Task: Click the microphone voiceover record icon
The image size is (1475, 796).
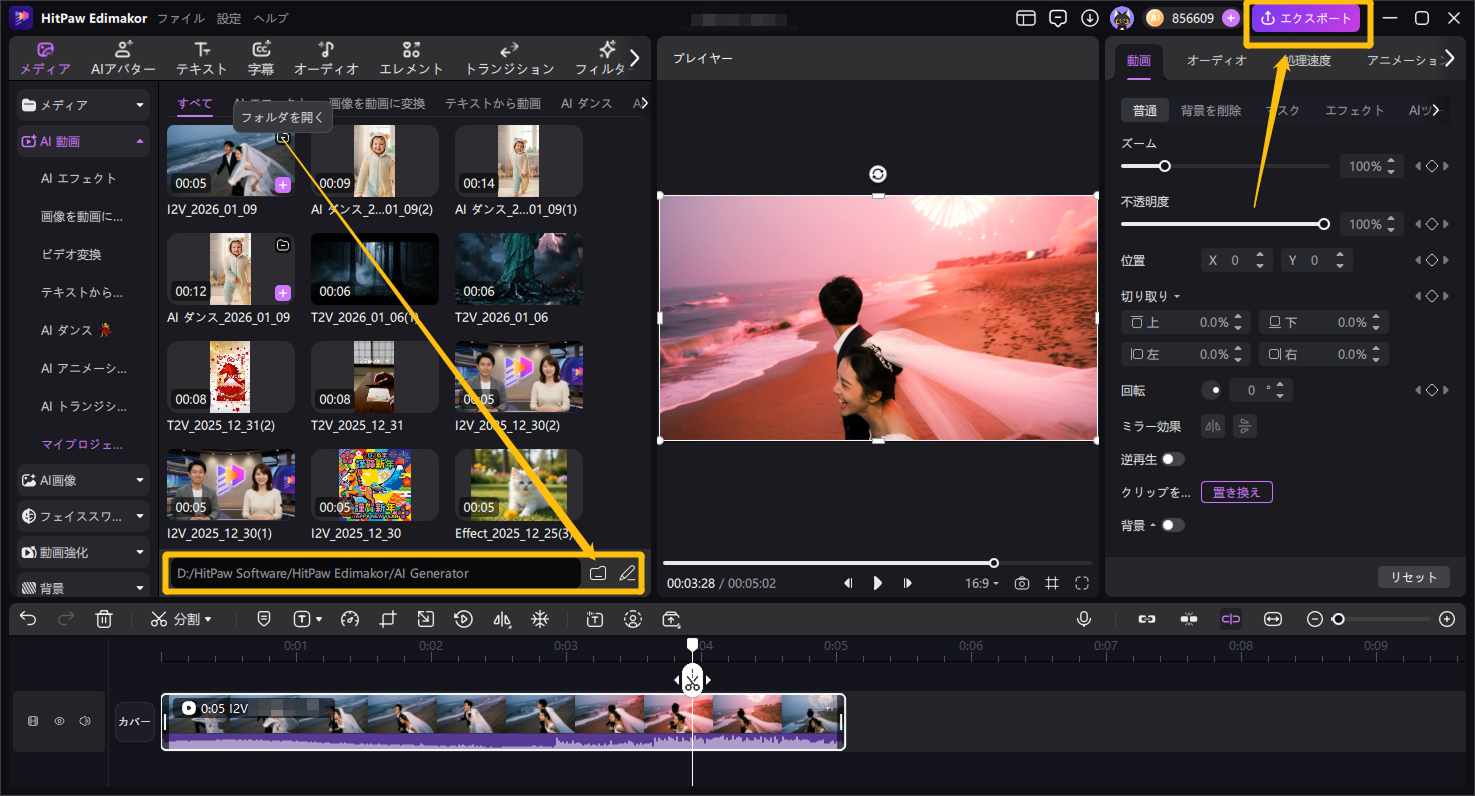Action: [x=1083, y=619]
